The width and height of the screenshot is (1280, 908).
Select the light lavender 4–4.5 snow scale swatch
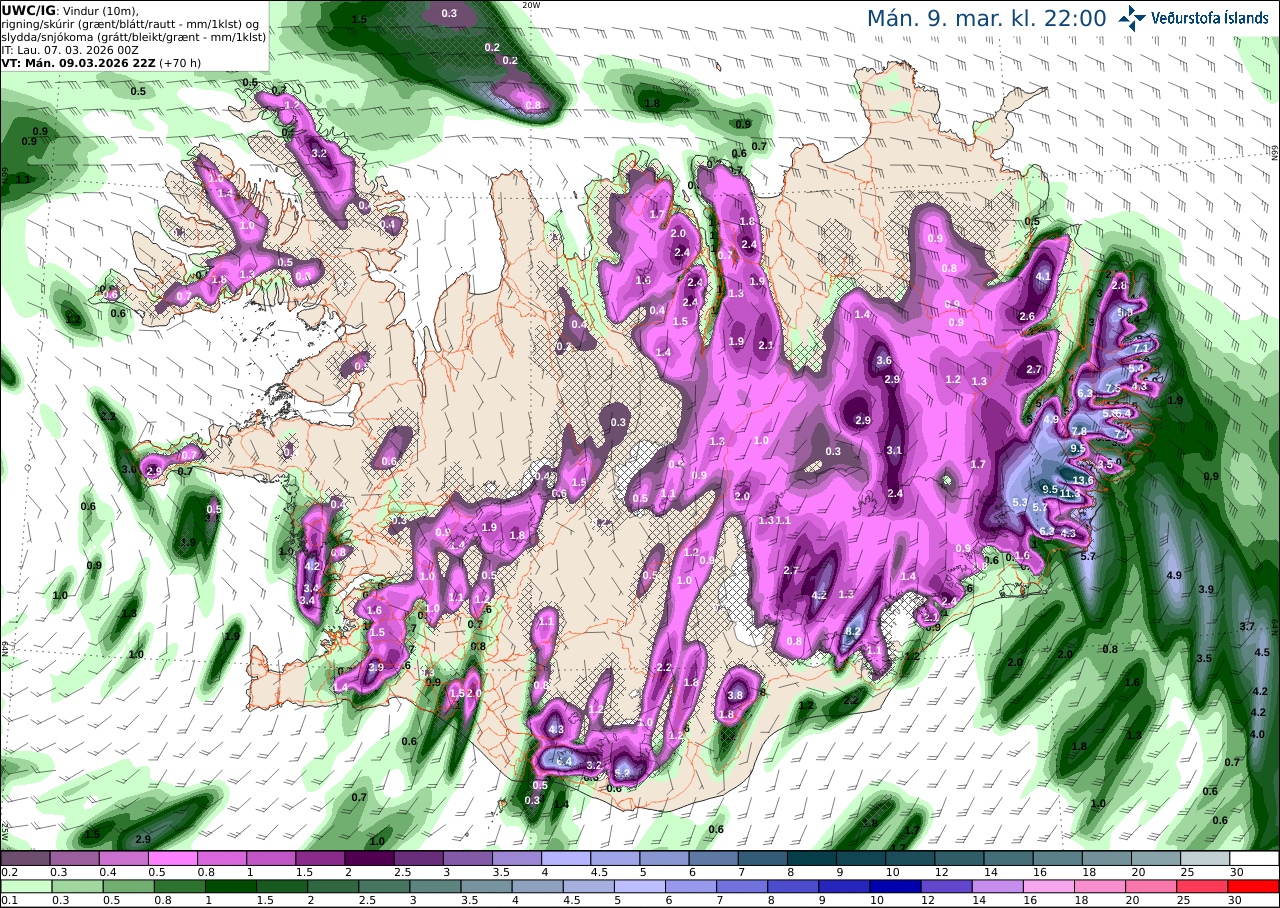(x=566, y=858)
